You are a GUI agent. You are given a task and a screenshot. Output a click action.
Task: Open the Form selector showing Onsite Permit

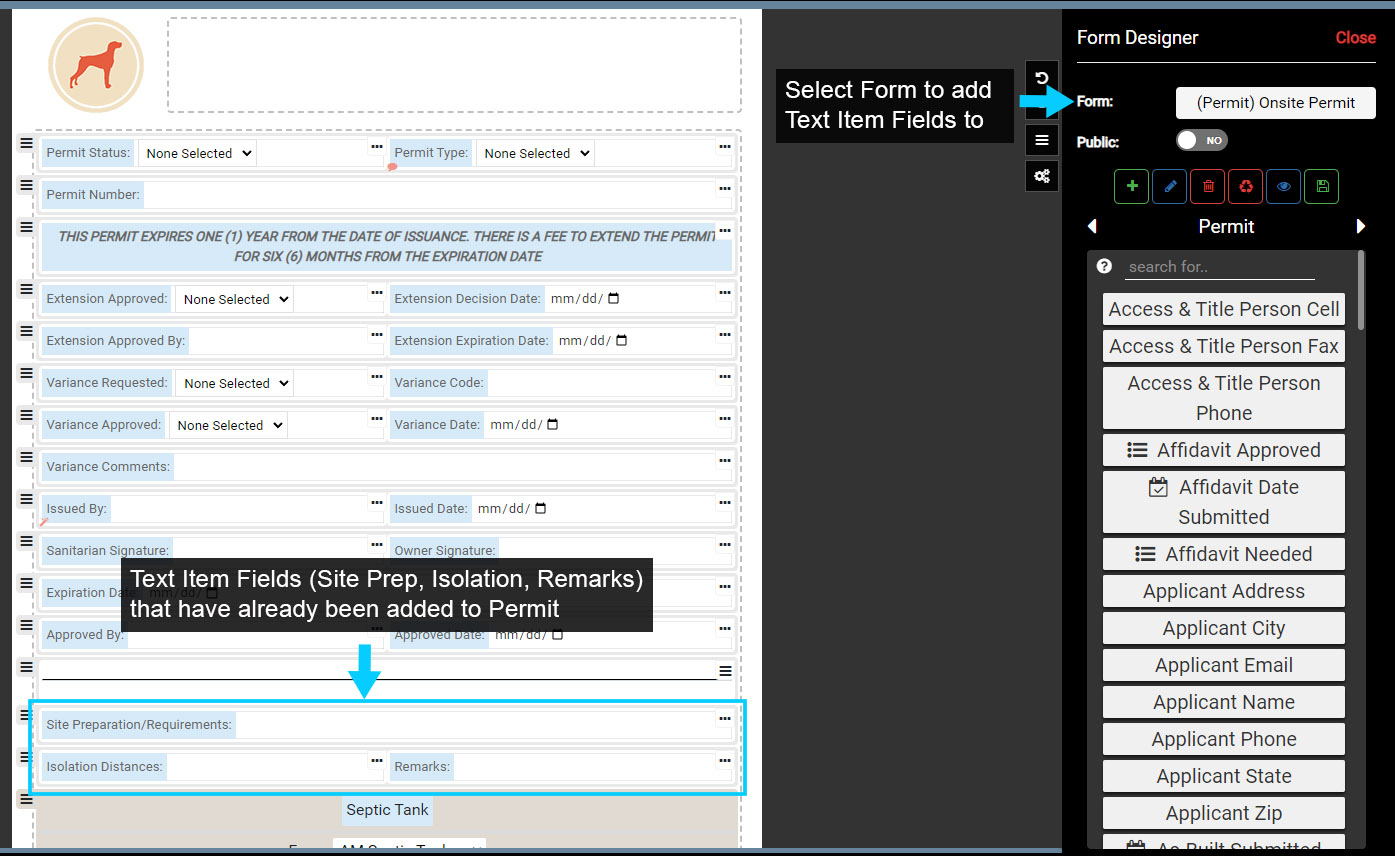coord(1275,102)
